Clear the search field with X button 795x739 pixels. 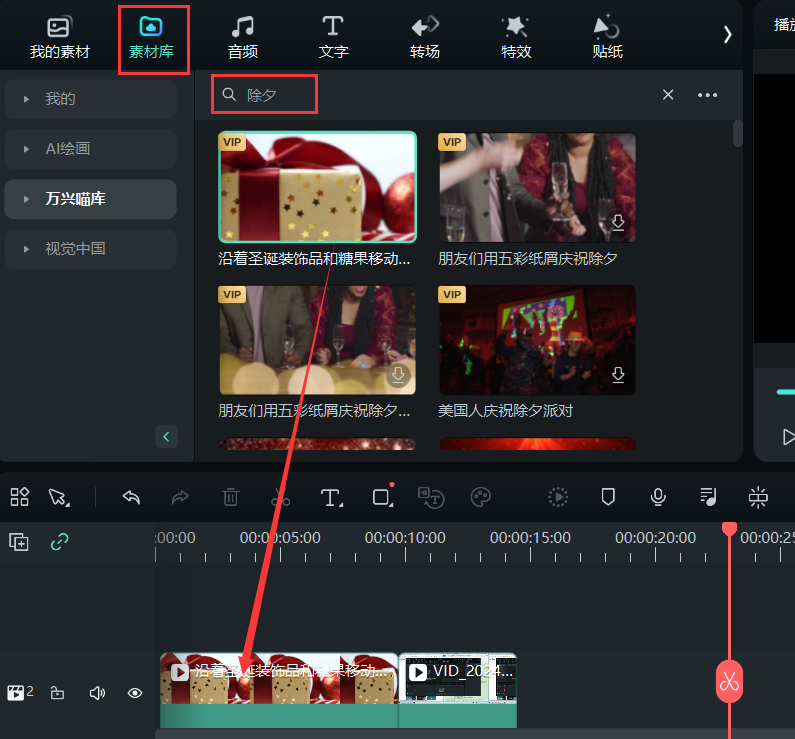coord(668,95)
